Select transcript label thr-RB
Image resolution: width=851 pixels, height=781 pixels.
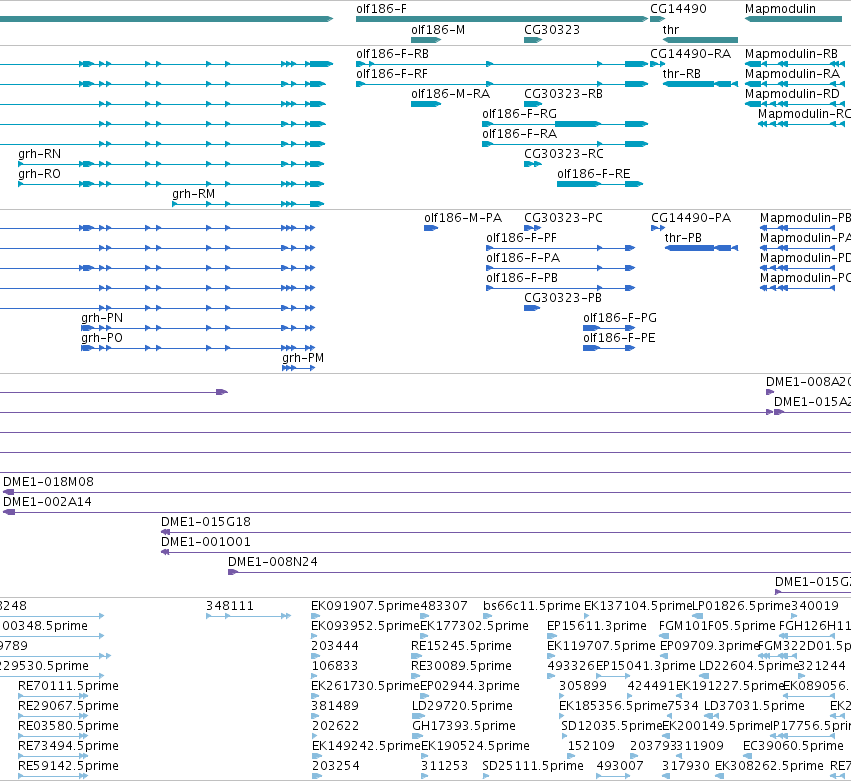tap(682, 74)
